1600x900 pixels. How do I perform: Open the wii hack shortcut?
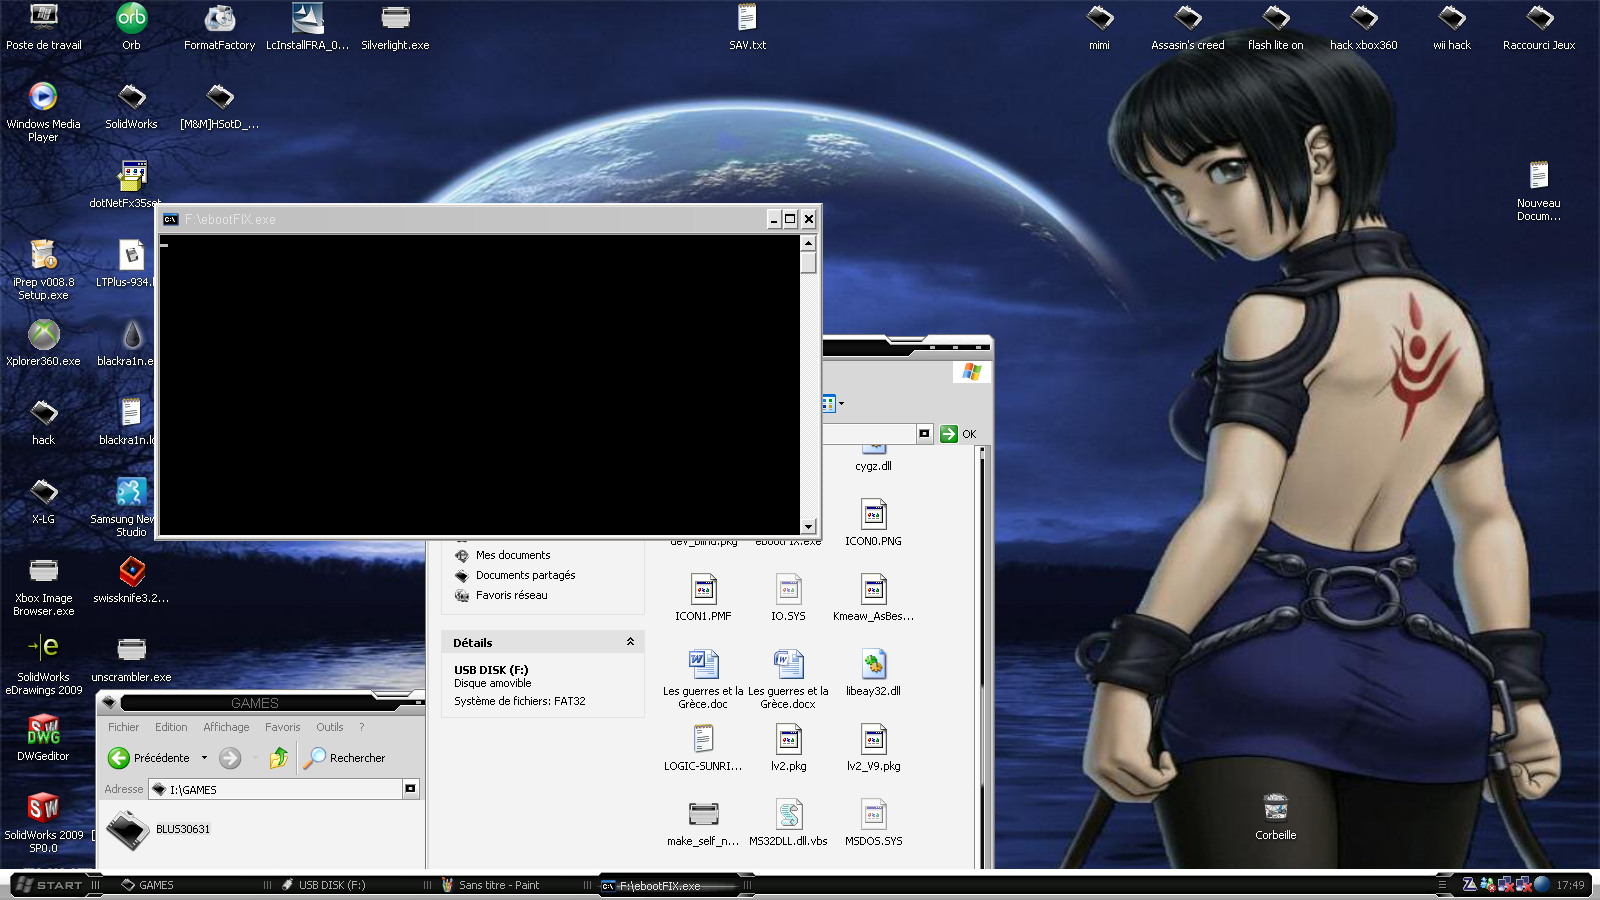point(1451,26)
